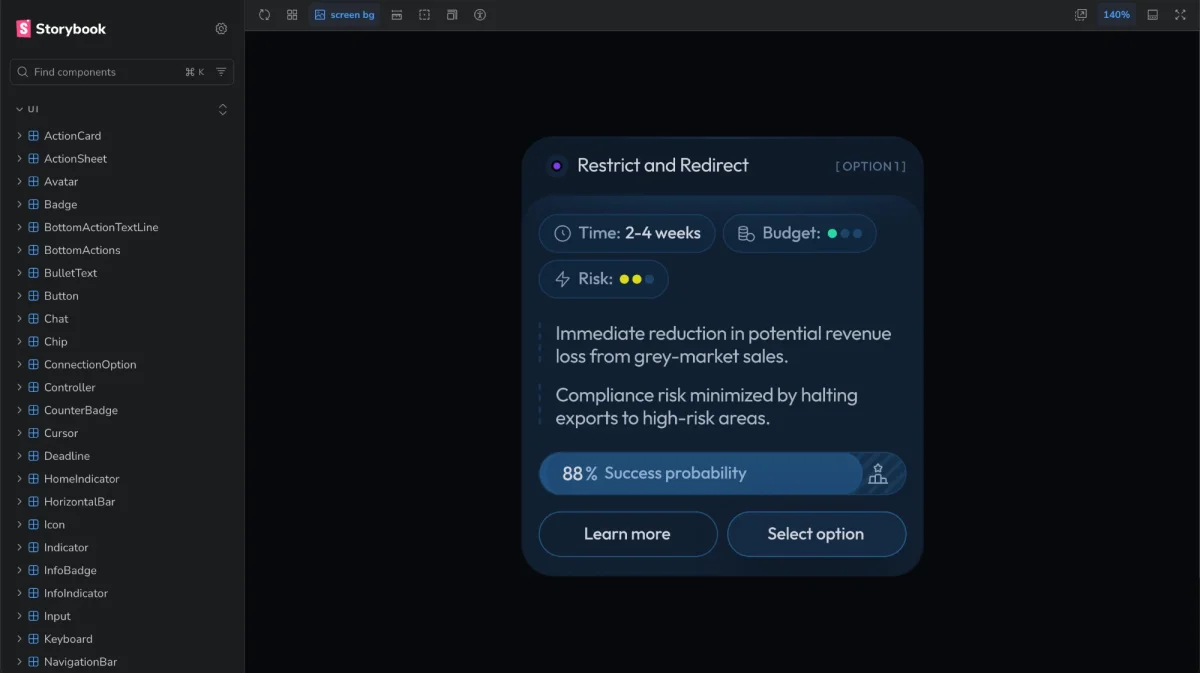
Task: Click the fullscreen toolbar icon
Action: (x=1180, y=15)
